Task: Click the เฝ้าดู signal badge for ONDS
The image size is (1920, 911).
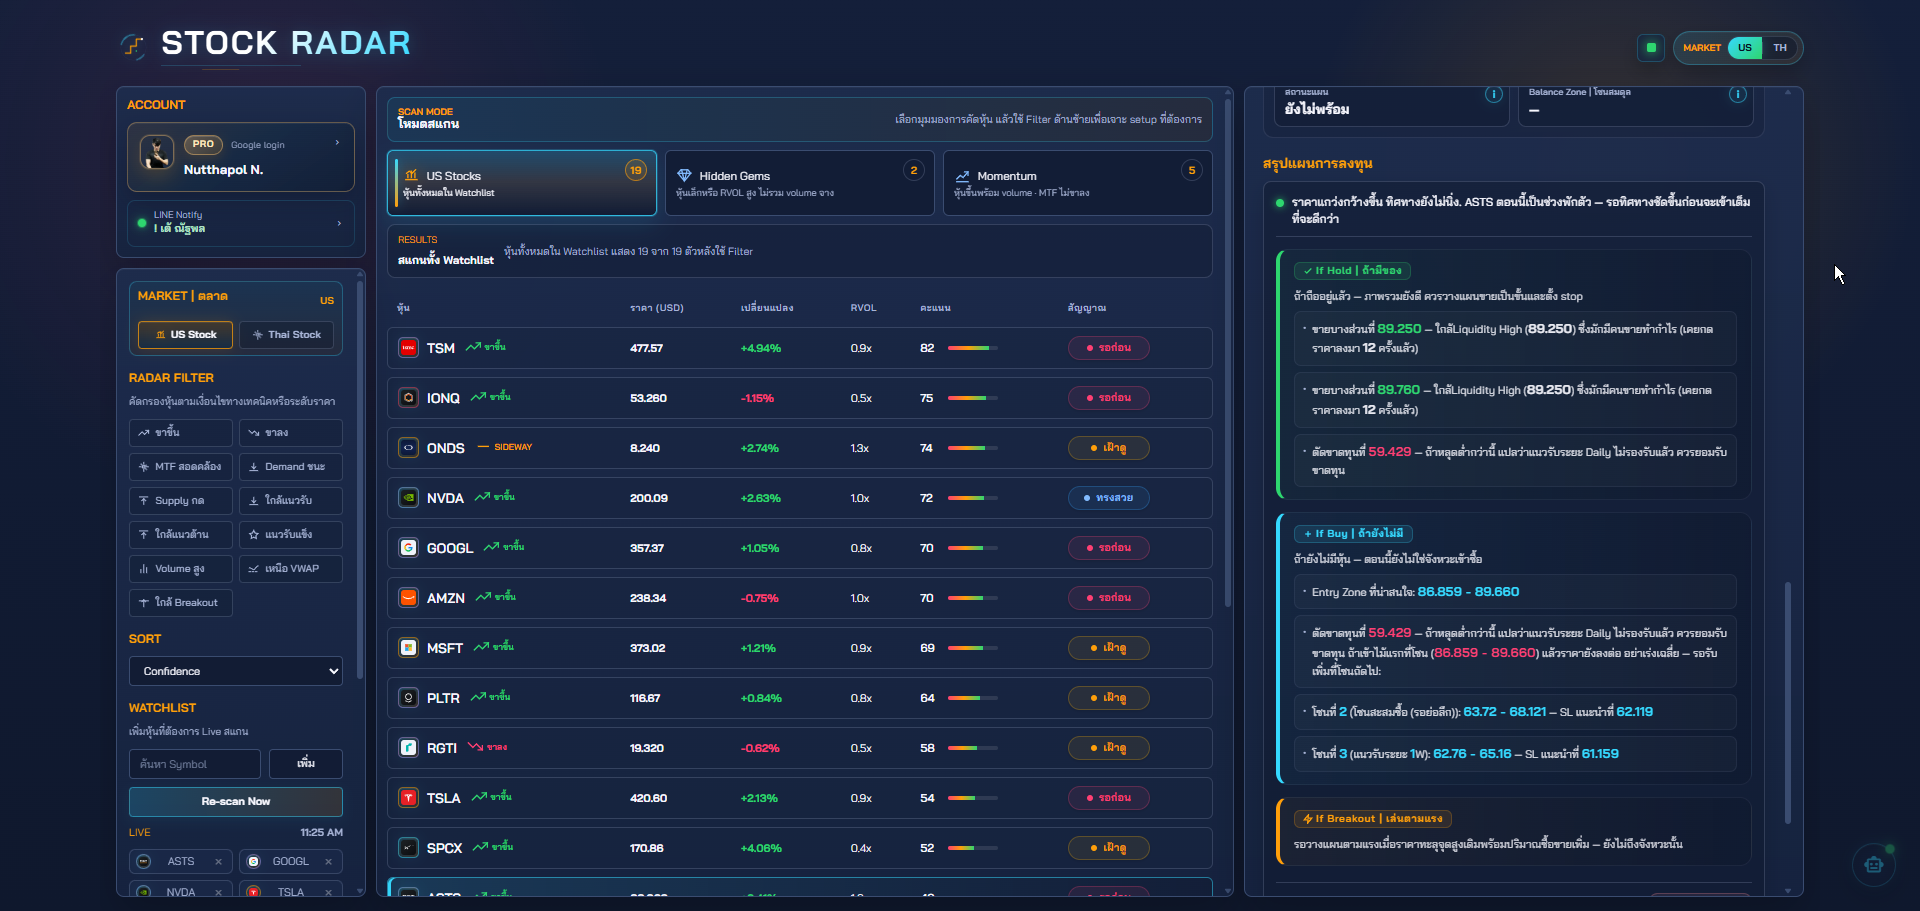Action: (1108, 448)
